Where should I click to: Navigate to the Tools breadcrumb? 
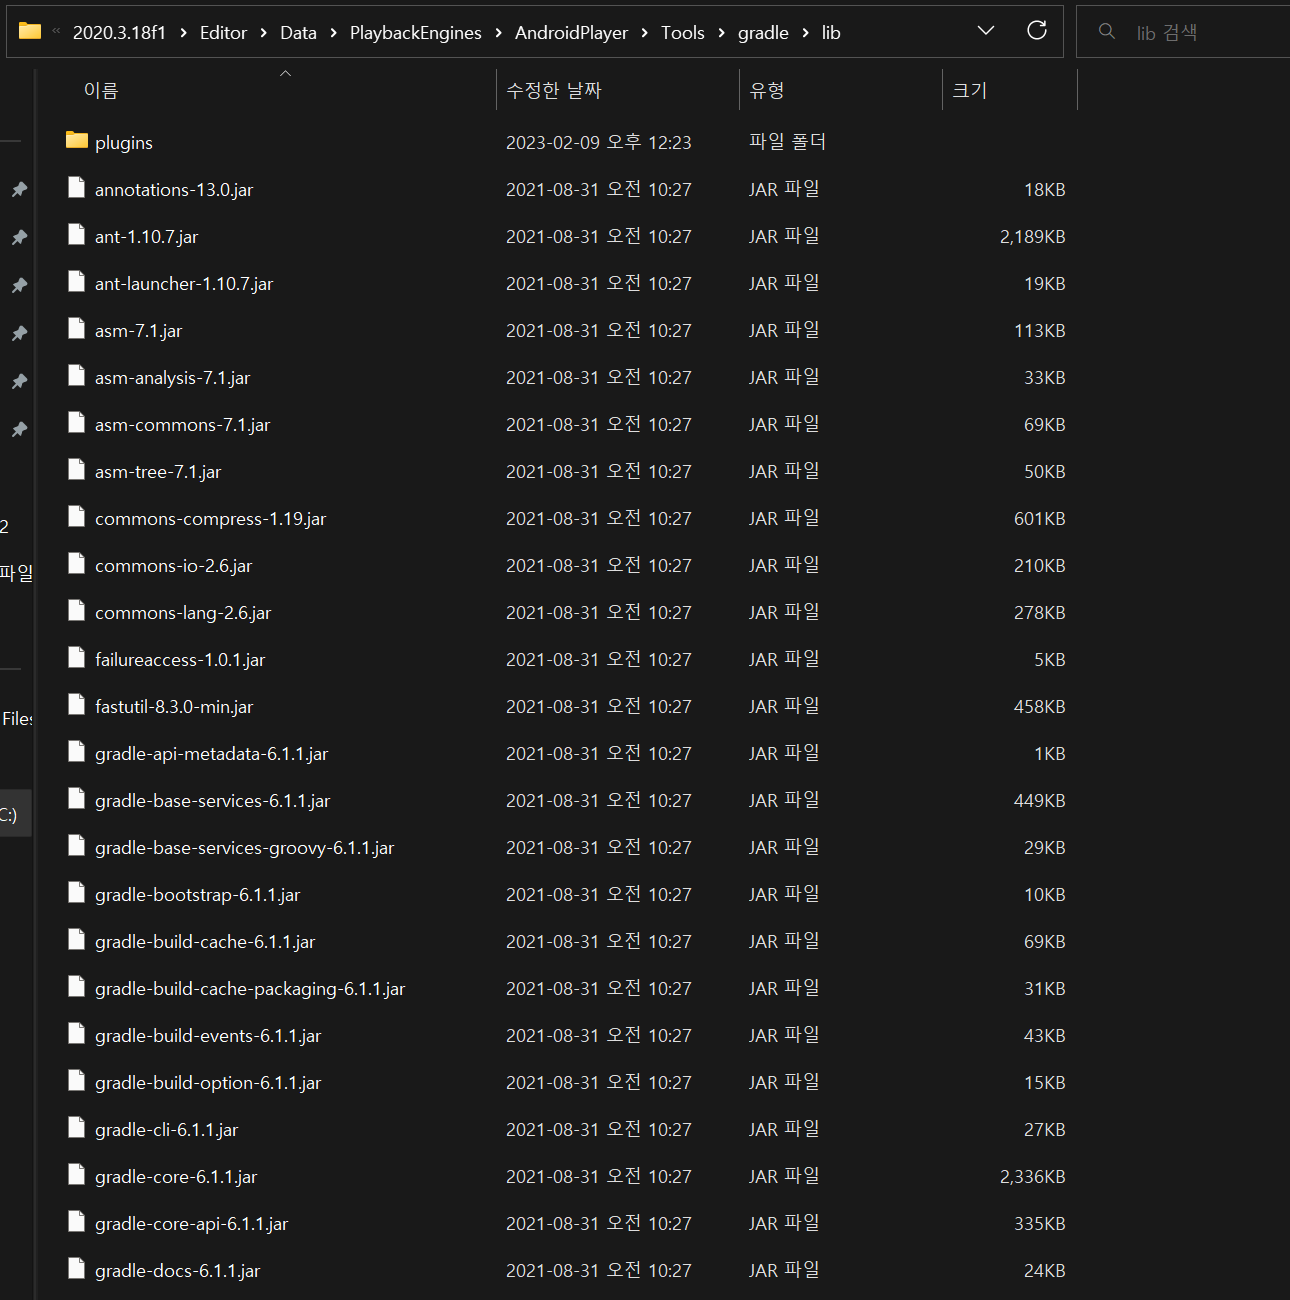point(683,33)
